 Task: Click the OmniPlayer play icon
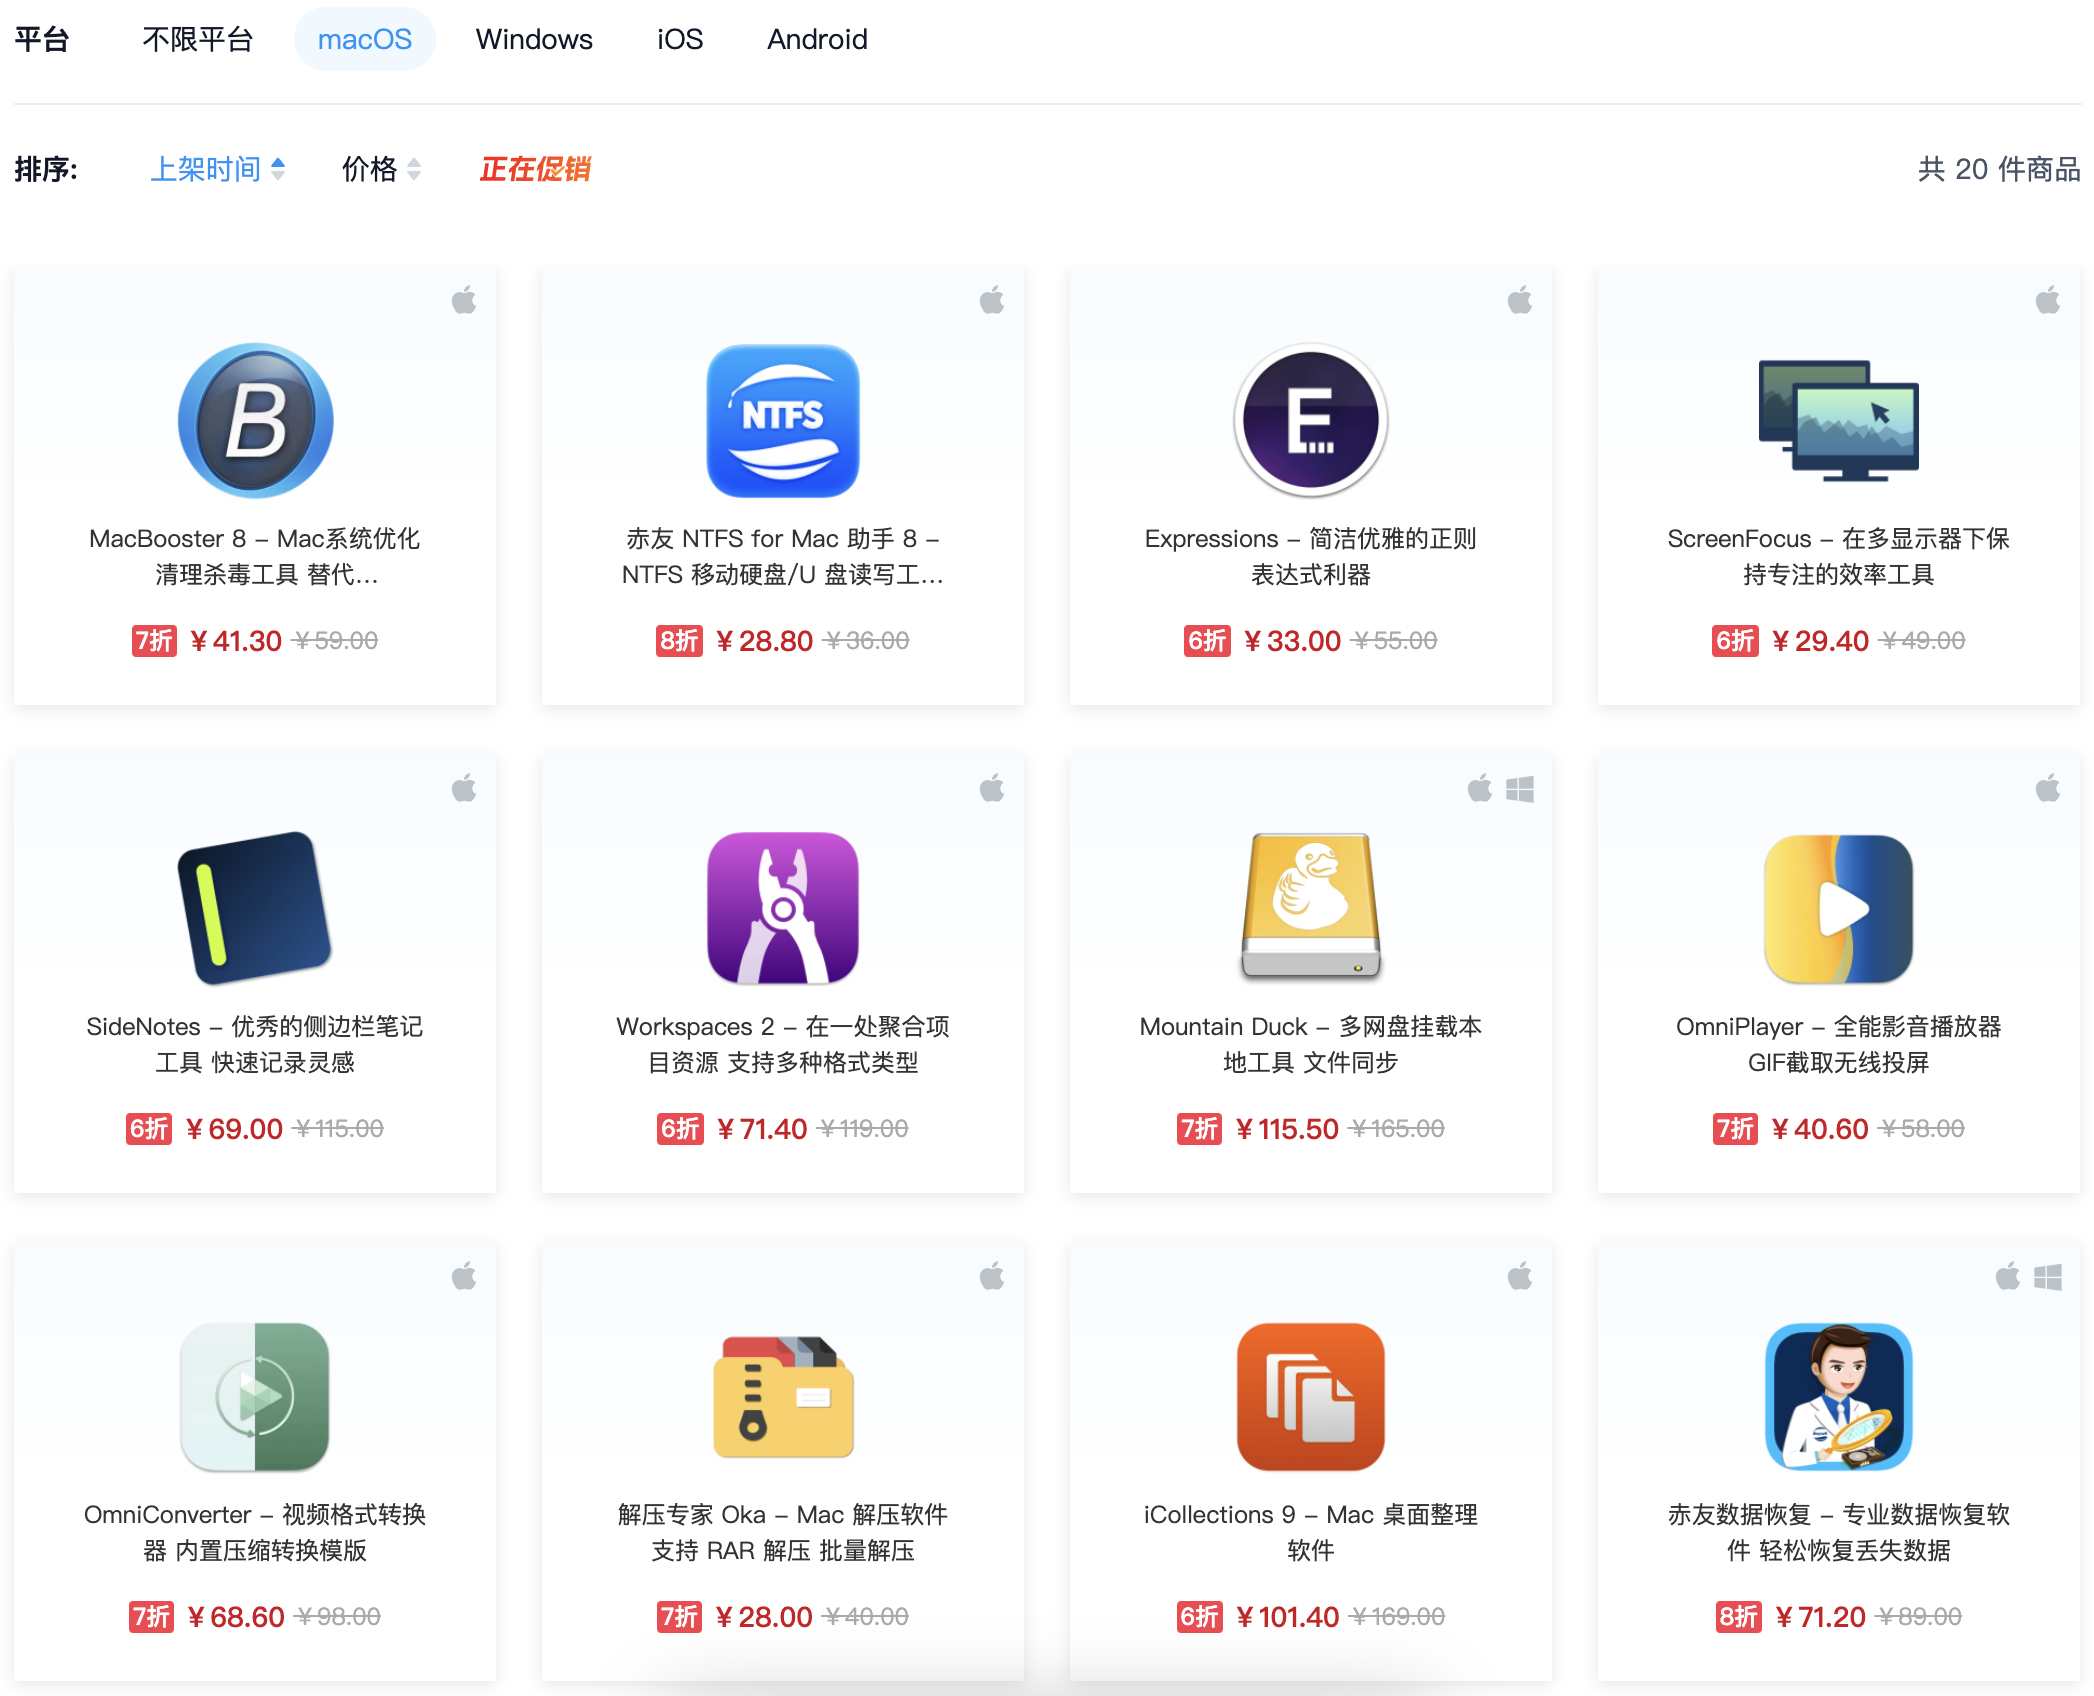pyautogui.click(x=1838, y=908)
